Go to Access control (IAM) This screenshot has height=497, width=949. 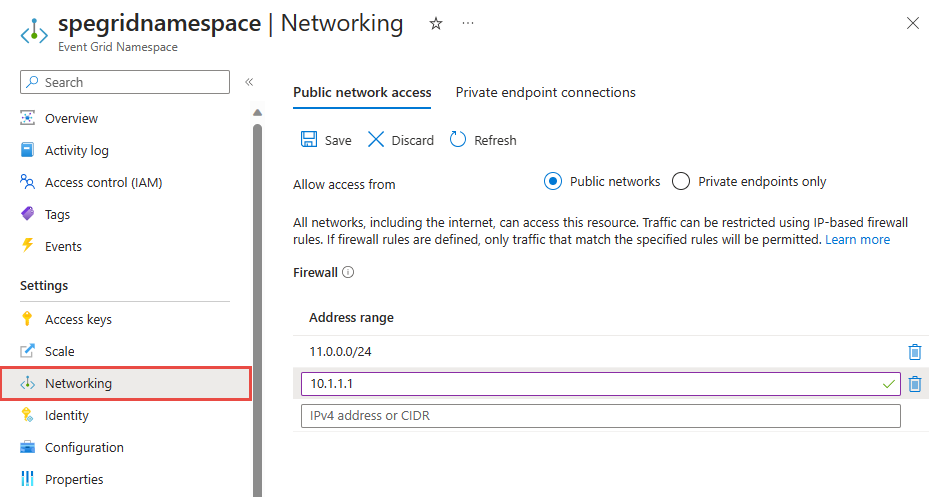pos(103,183)
